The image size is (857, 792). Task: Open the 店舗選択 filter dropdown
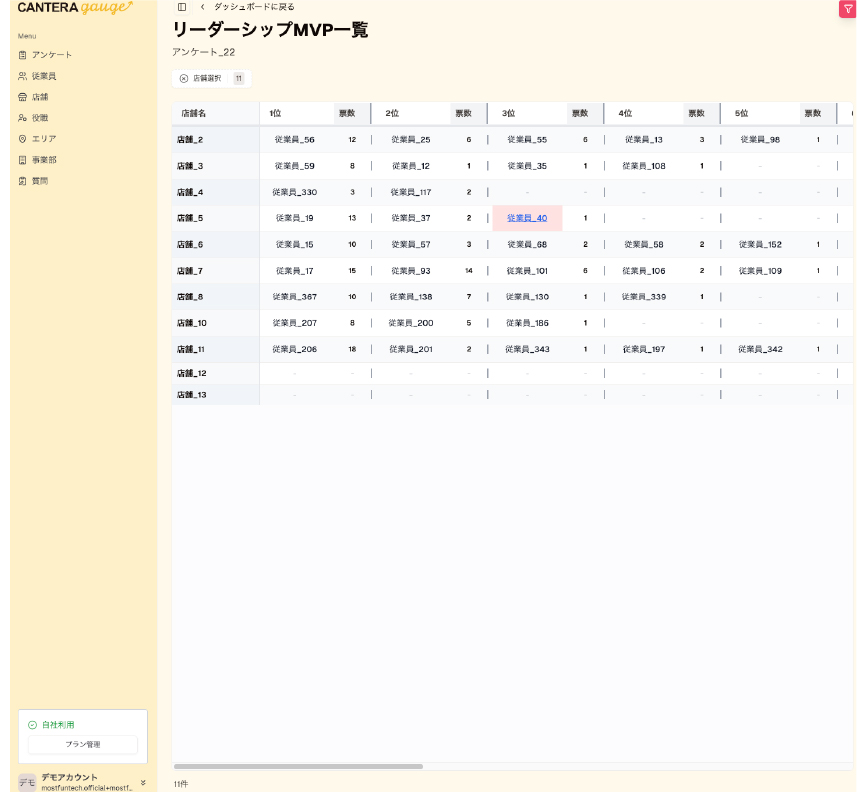click(208, 78)
